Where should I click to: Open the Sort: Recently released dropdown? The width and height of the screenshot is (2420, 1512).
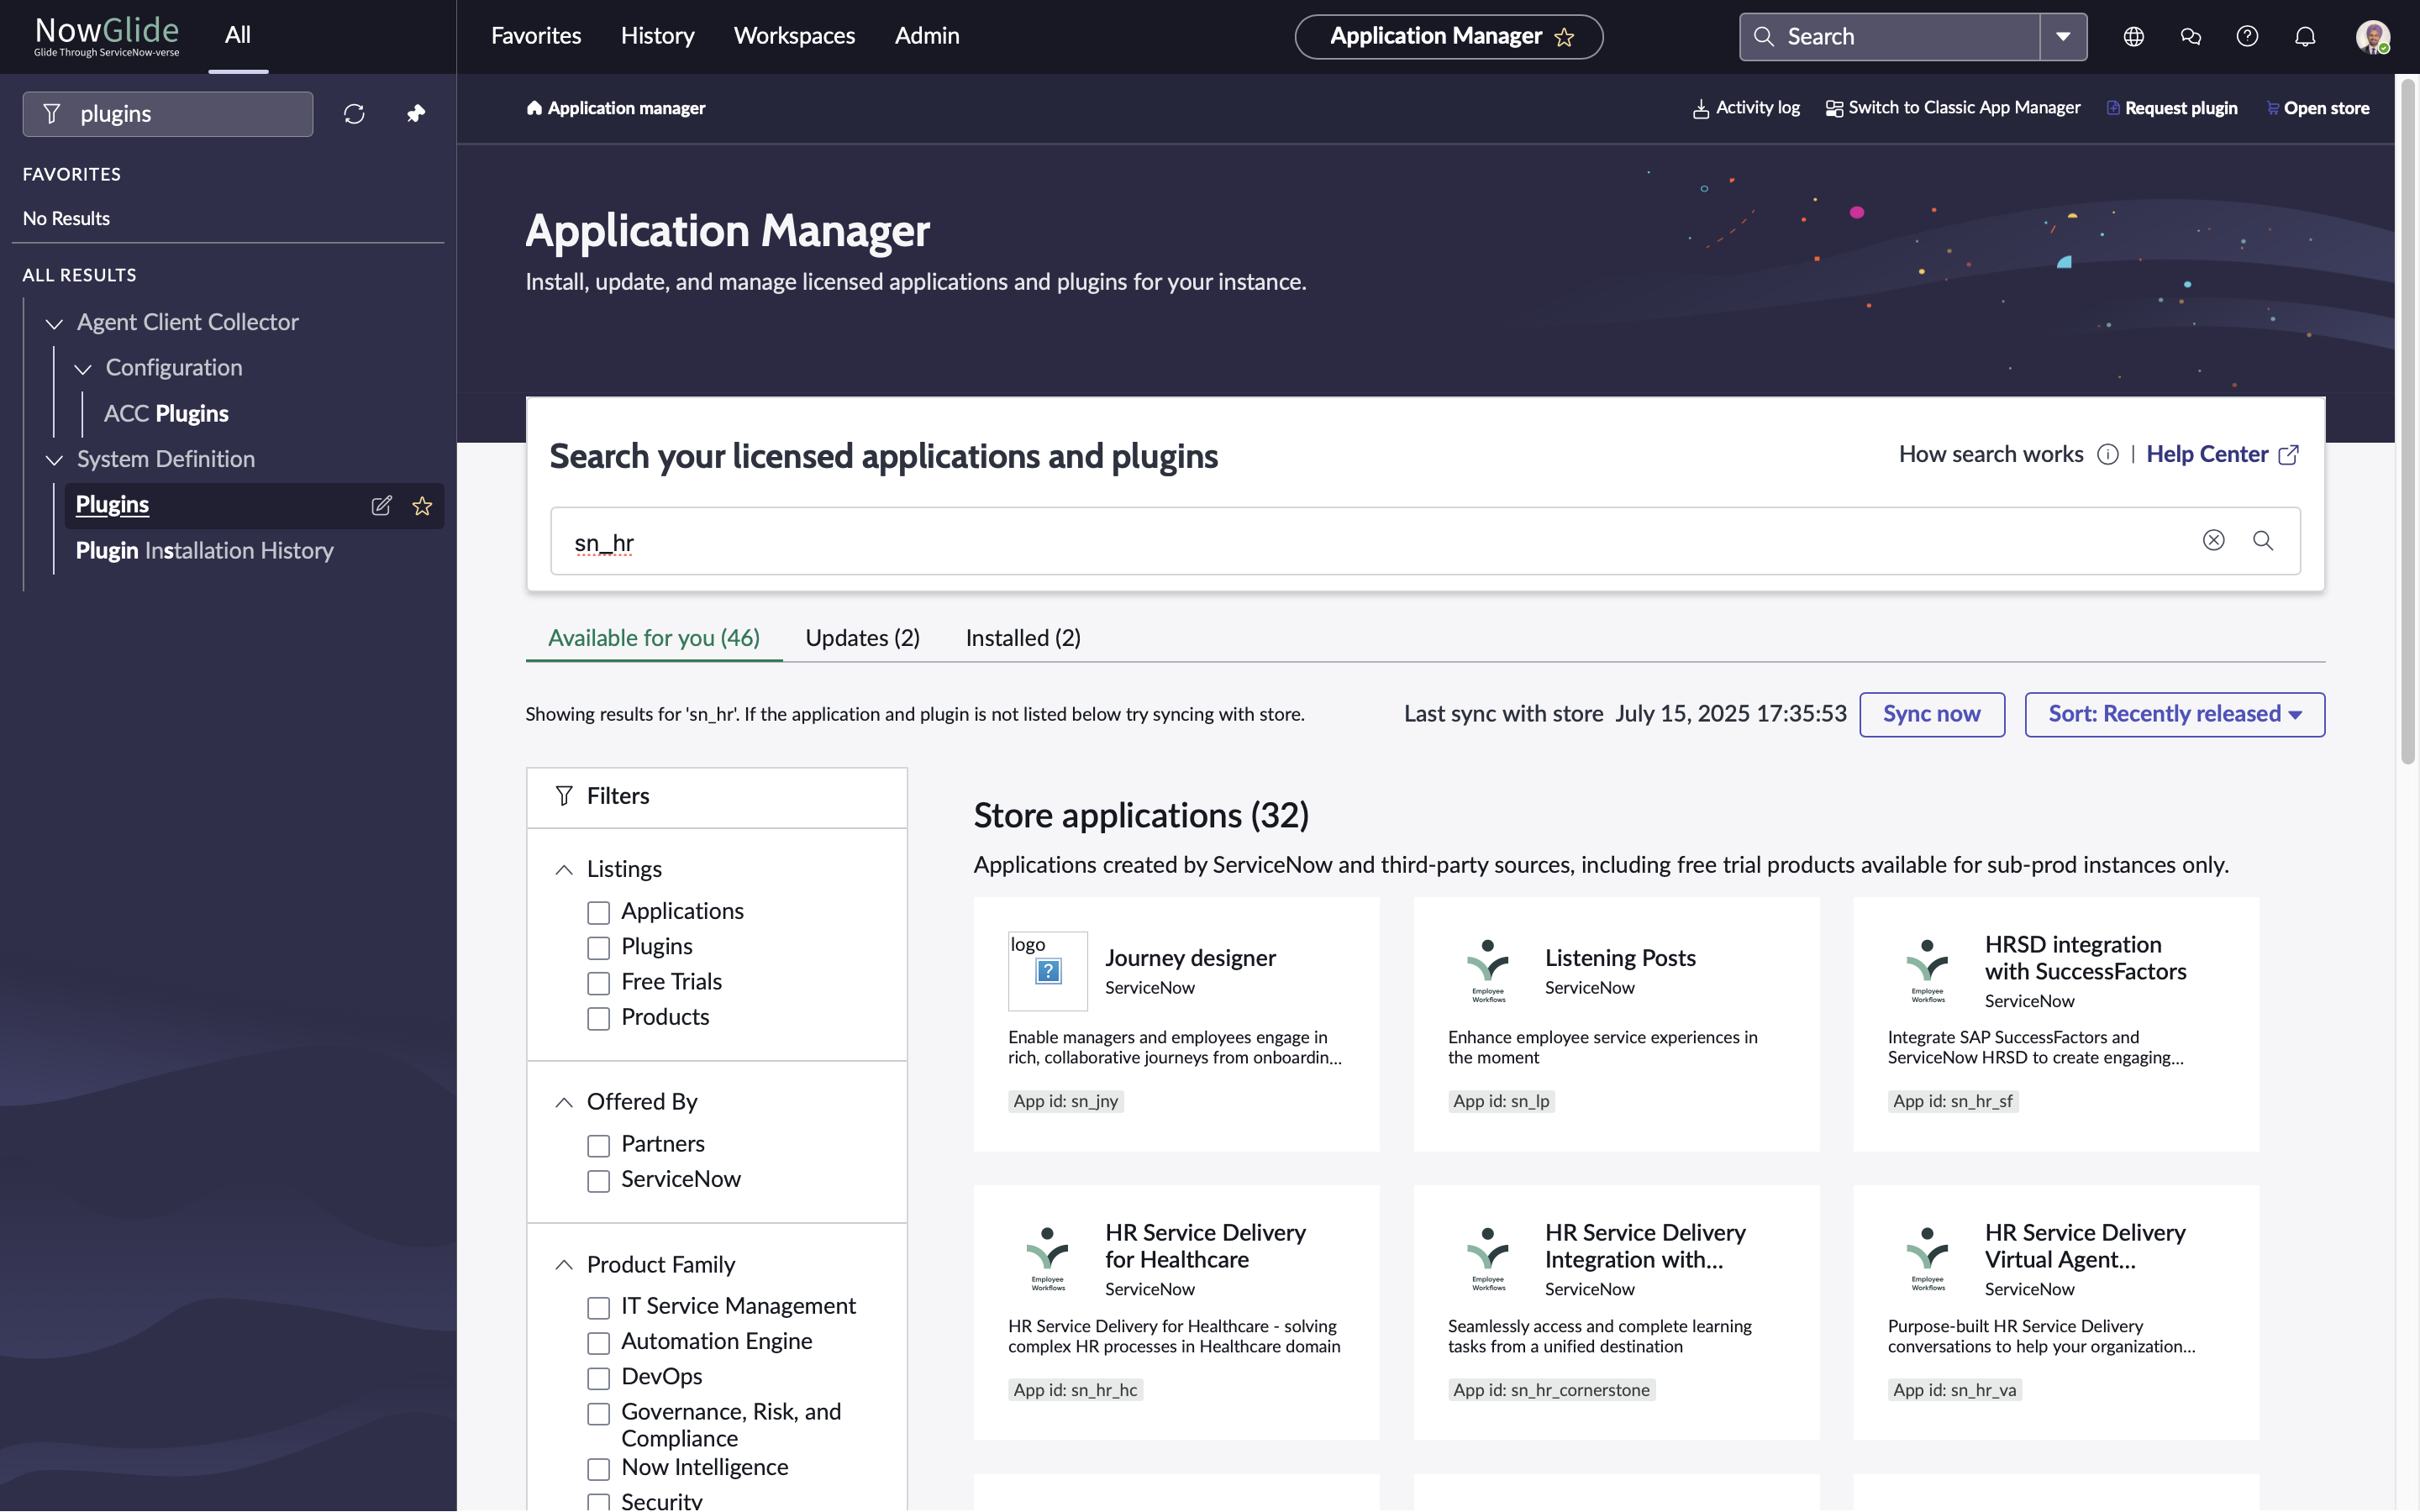[x=2174, y=714]
